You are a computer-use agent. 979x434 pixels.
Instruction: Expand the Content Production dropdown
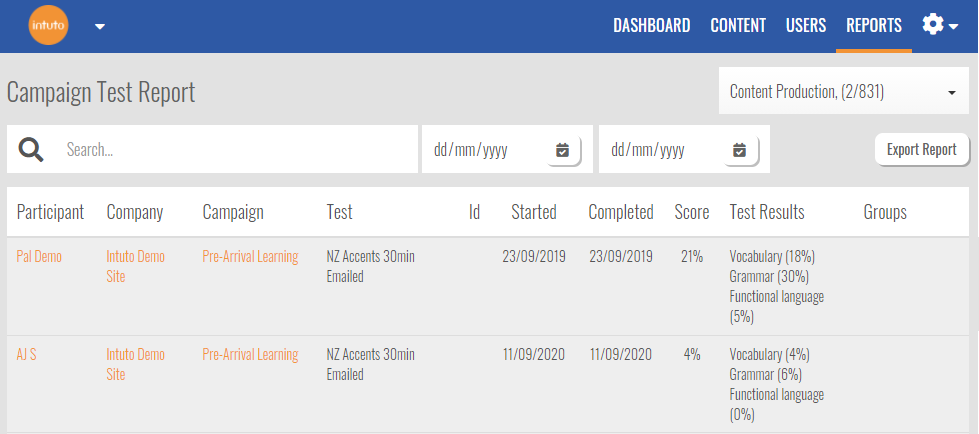842,92
